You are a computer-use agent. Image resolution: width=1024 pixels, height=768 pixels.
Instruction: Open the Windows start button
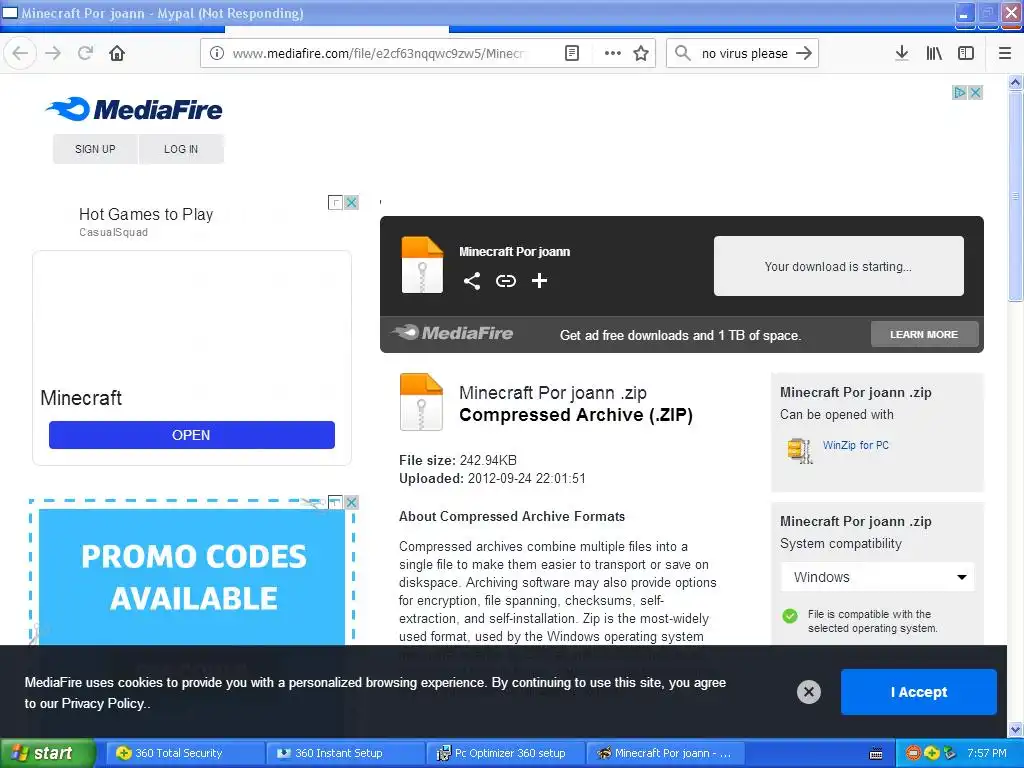(48, 754)
